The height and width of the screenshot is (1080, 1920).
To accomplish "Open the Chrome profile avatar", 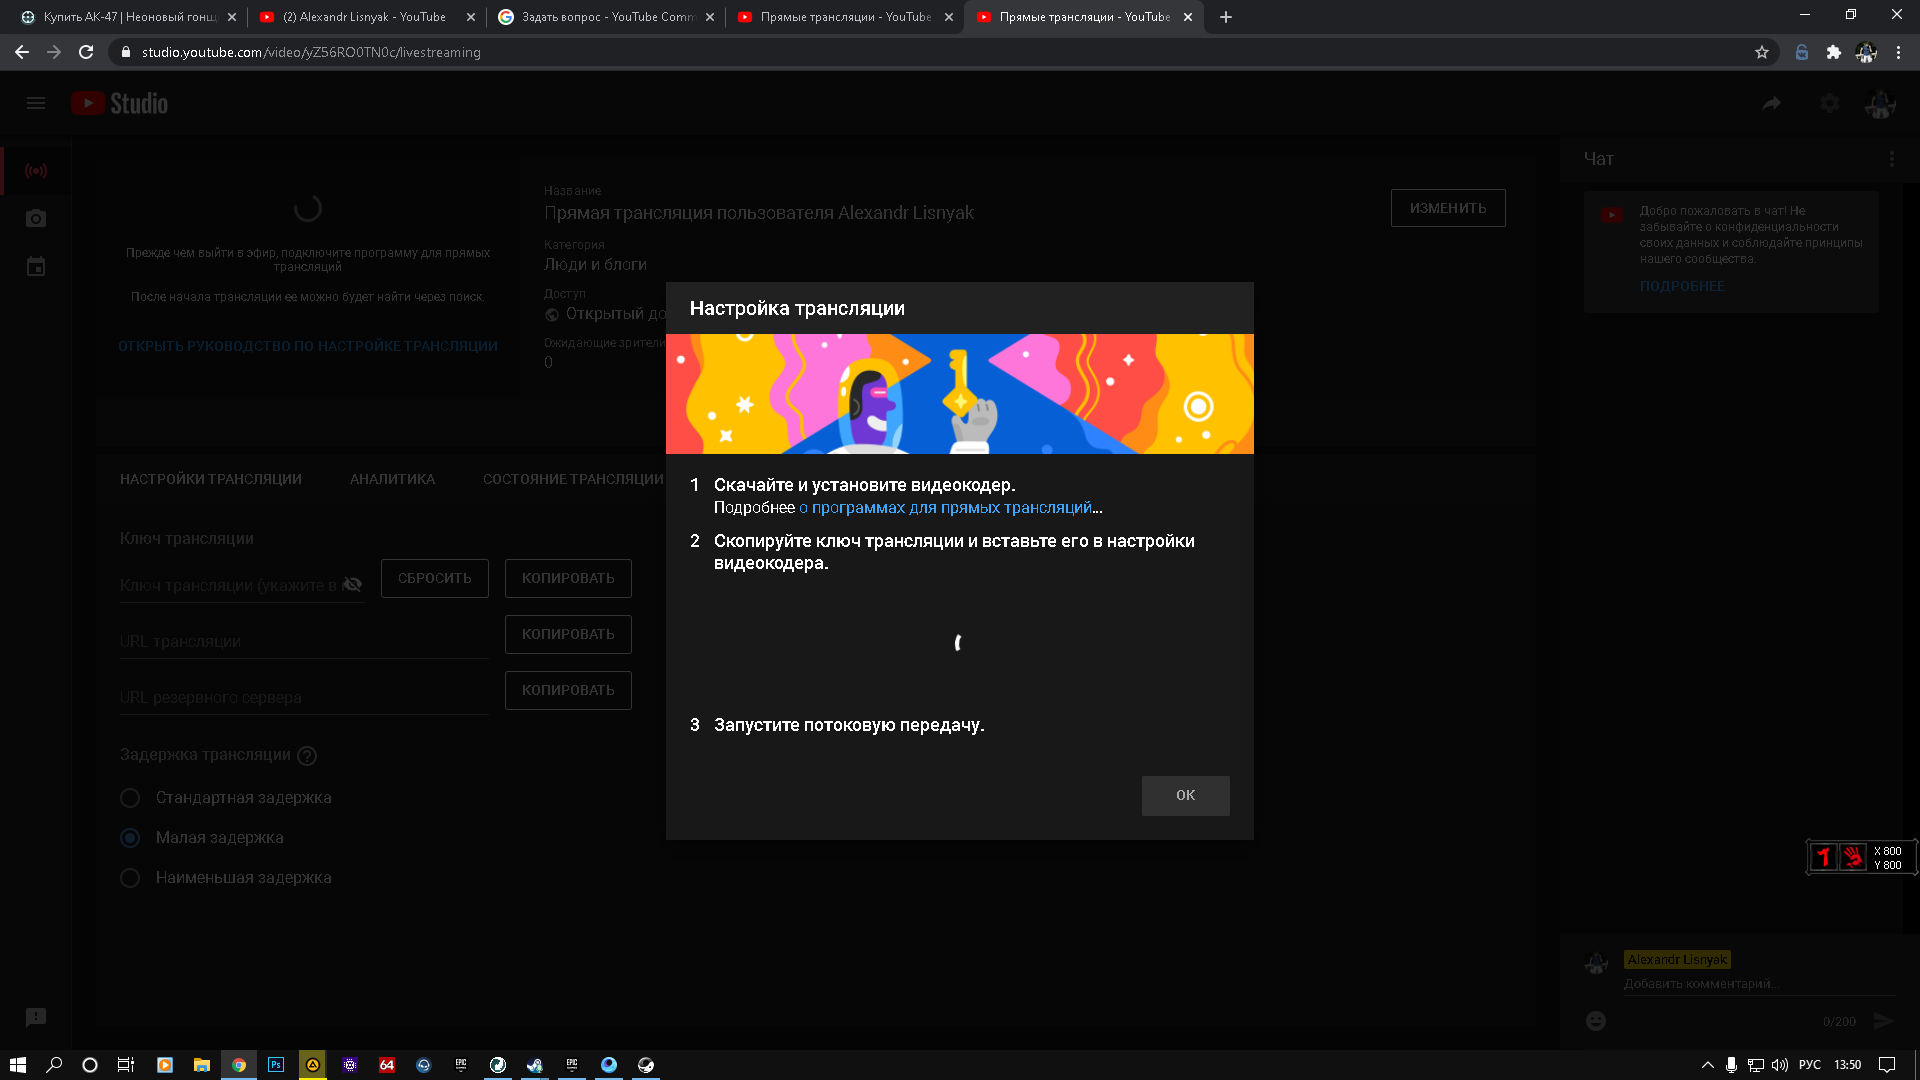I will point(1866,52).
